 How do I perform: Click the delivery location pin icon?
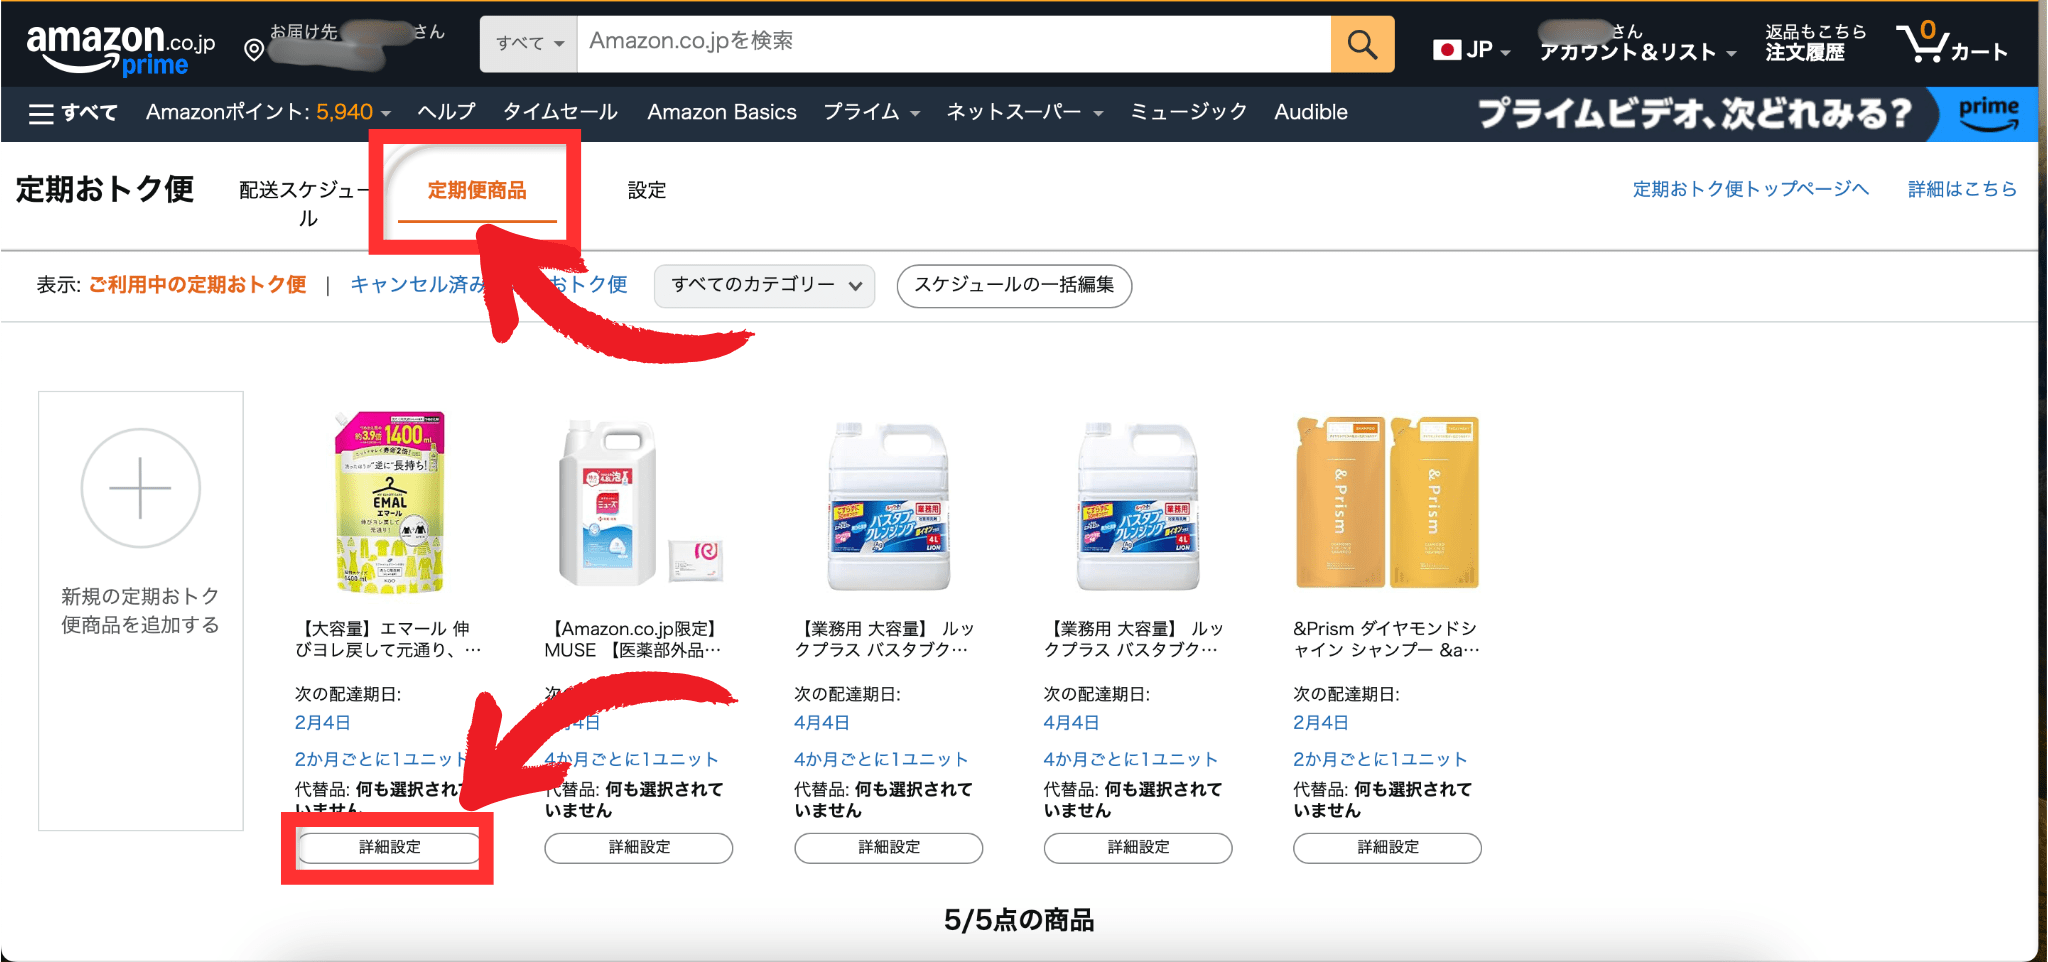[x=255, y=50]
